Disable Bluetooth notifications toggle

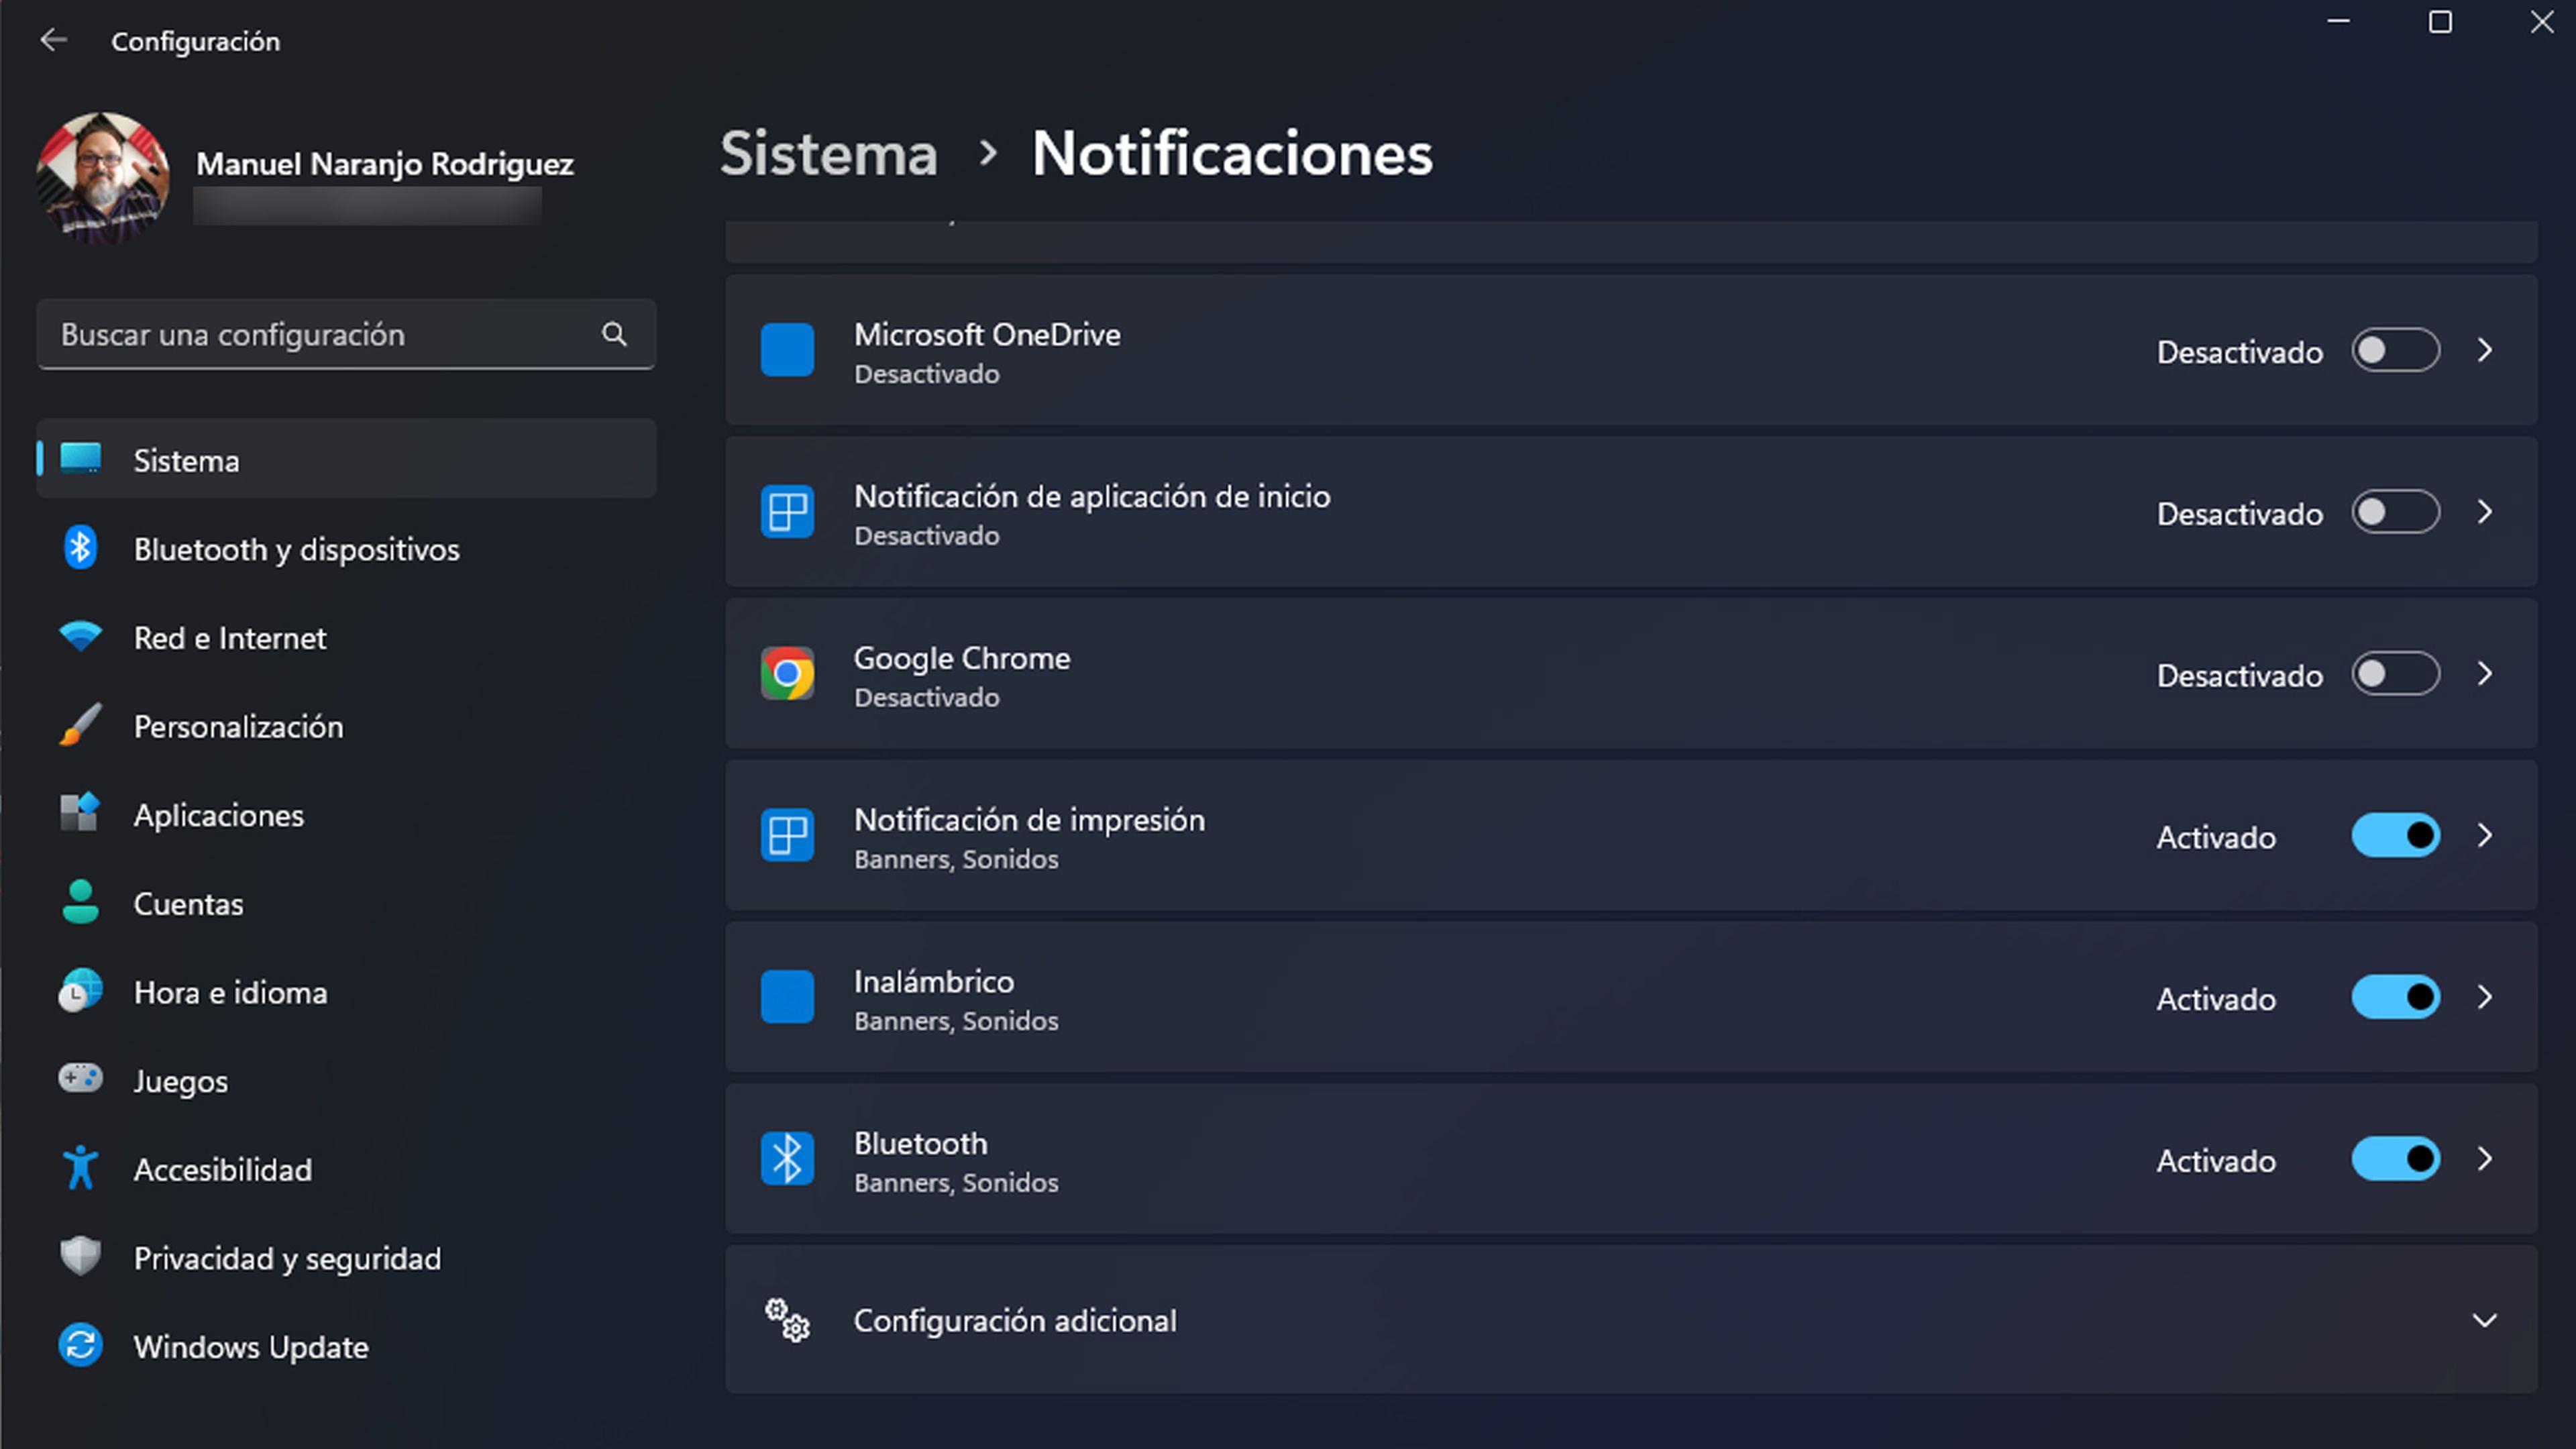tap(2395, 1159)
